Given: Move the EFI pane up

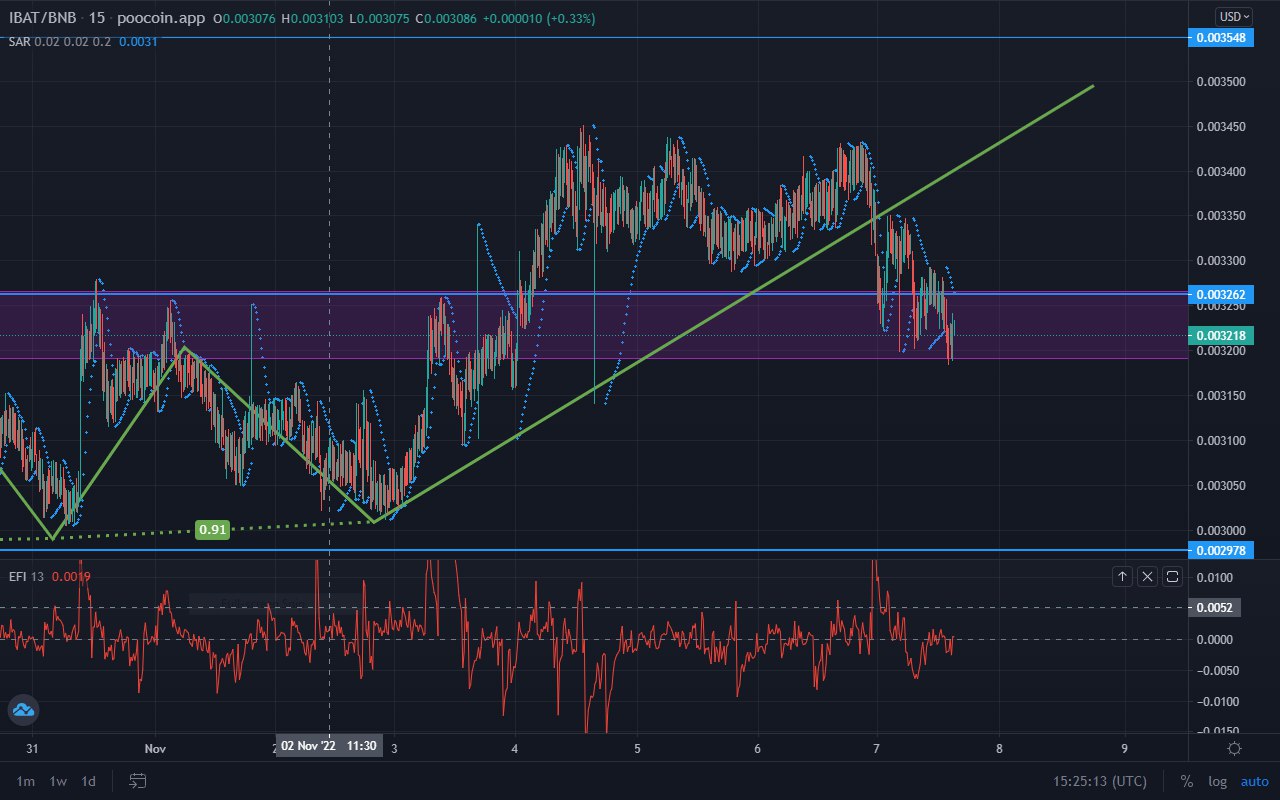Looking at the screenshot, I should (1122, 576).
